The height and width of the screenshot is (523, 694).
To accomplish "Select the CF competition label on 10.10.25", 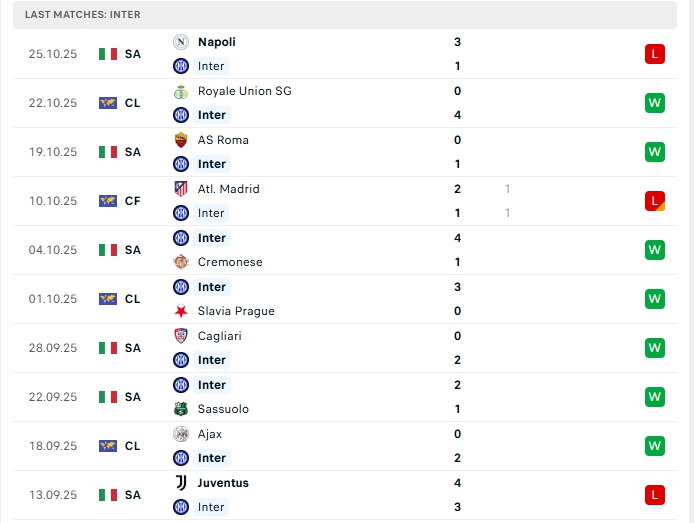I will point(133,201).
